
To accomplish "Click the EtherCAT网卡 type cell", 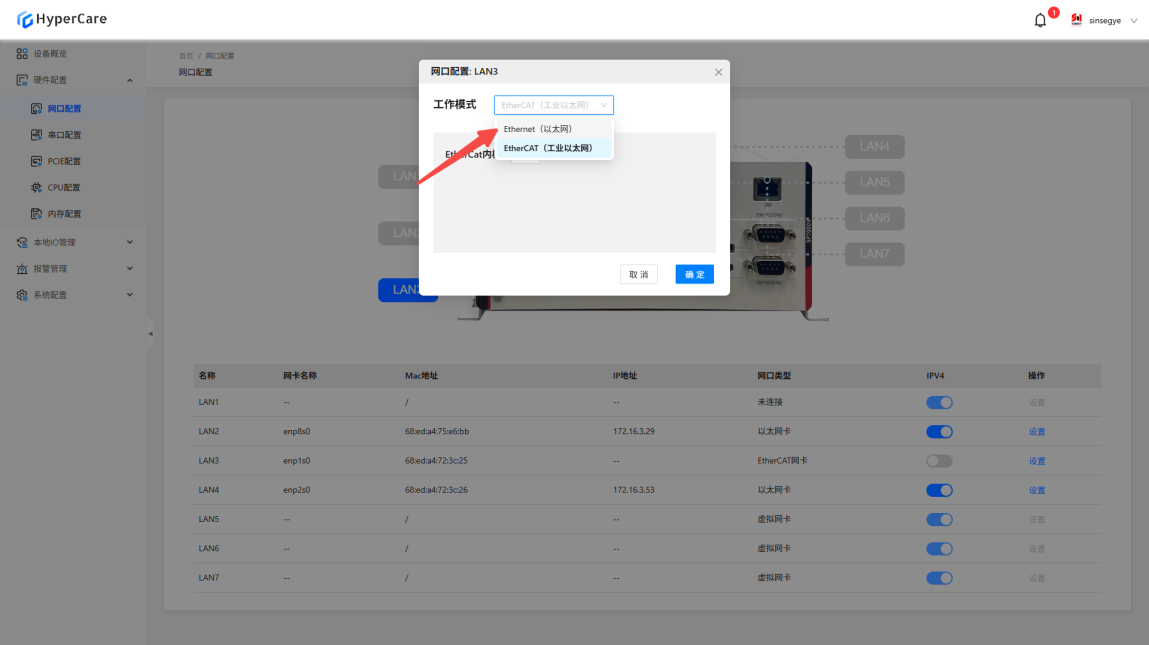I will 782,461.
